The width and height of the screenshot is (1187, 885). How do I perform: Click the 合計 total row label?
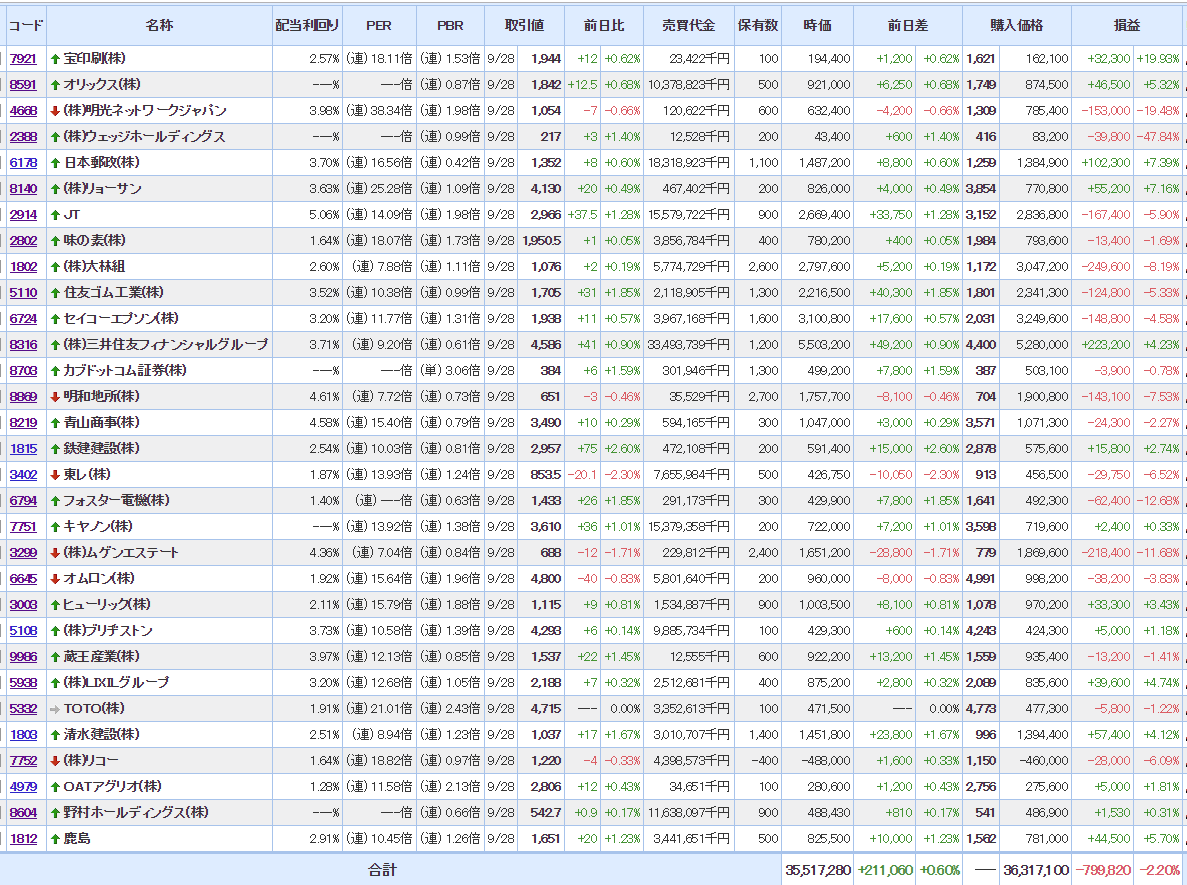pyautogui.click(x=382, y=870)
